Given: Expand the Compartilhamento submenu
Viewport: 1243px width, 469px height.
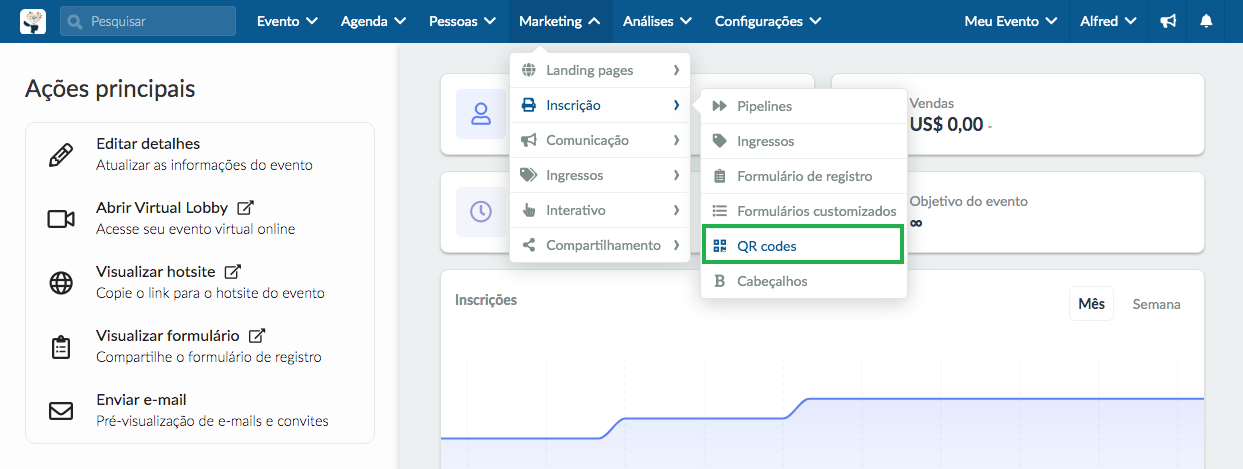Looking at the screenshot, I should click(600, 245).
